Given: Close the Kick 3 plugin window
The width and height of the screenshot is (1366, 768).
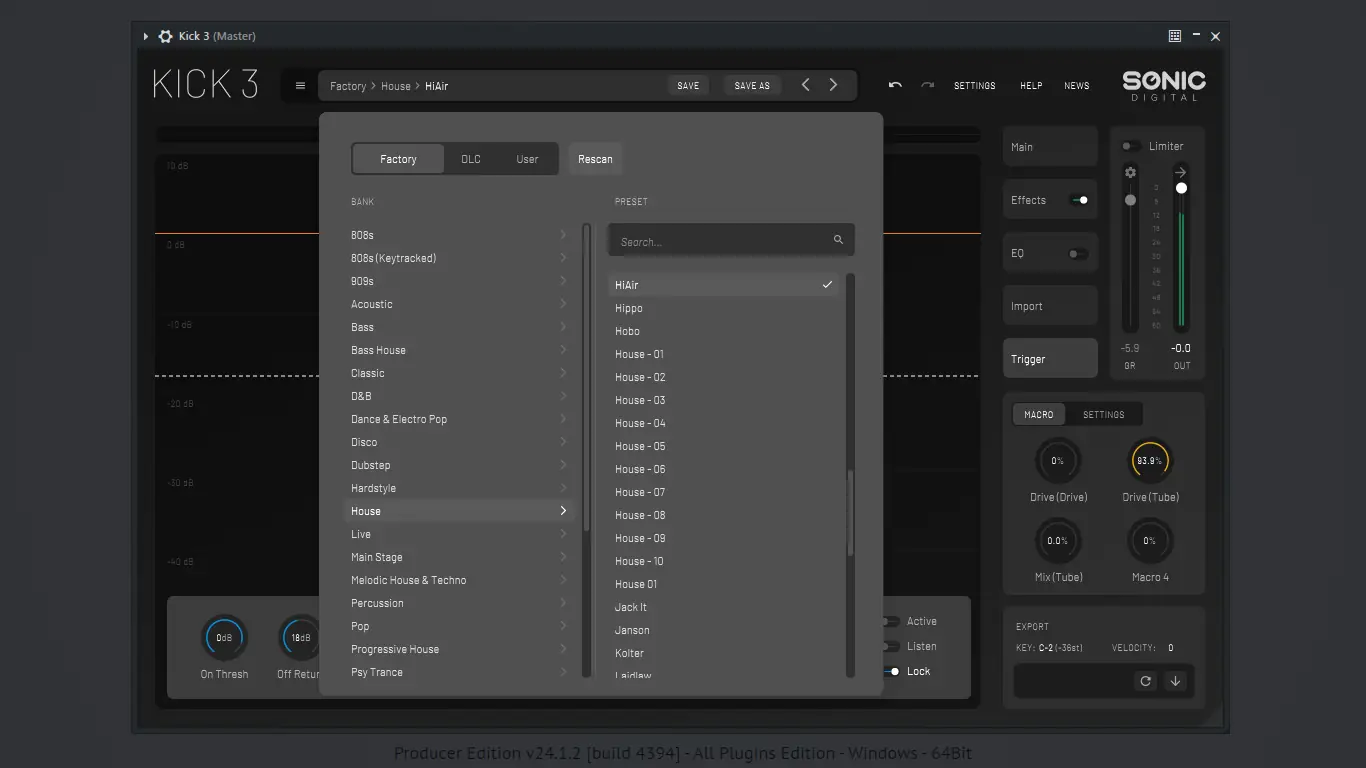Looking at the screenshot, I should (x=1215, y=36).
